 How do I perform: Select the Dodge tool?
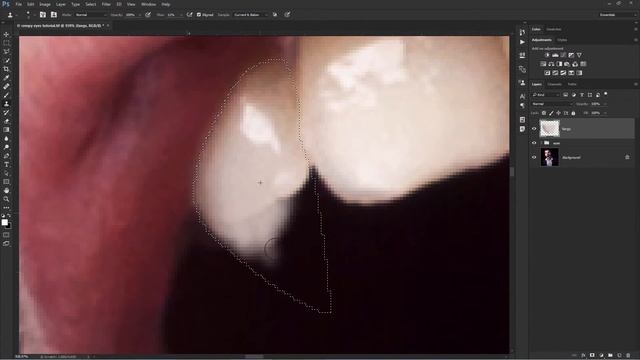pyautogui.click(x=6, y=147)
